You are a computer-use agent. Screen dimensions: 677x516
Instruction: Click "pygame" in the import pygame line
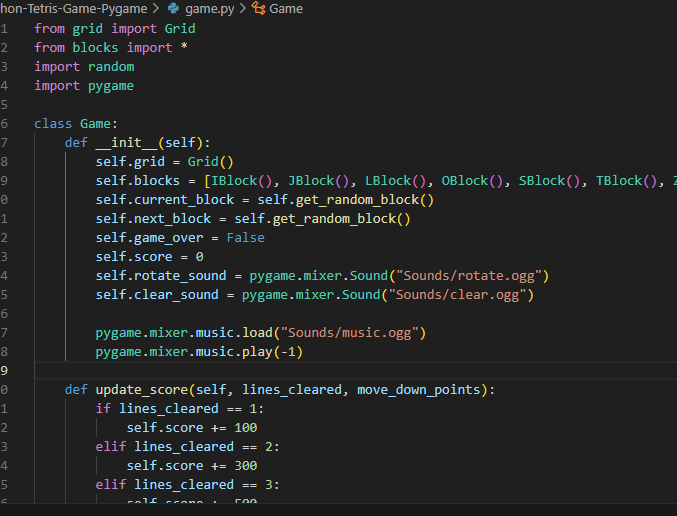pyautogui.click(x=111, y=86)
